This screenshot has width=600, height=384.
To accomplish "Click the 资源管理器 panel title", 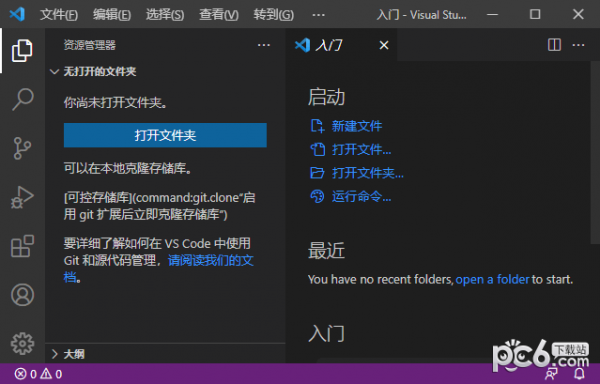I will coord(90,45).
